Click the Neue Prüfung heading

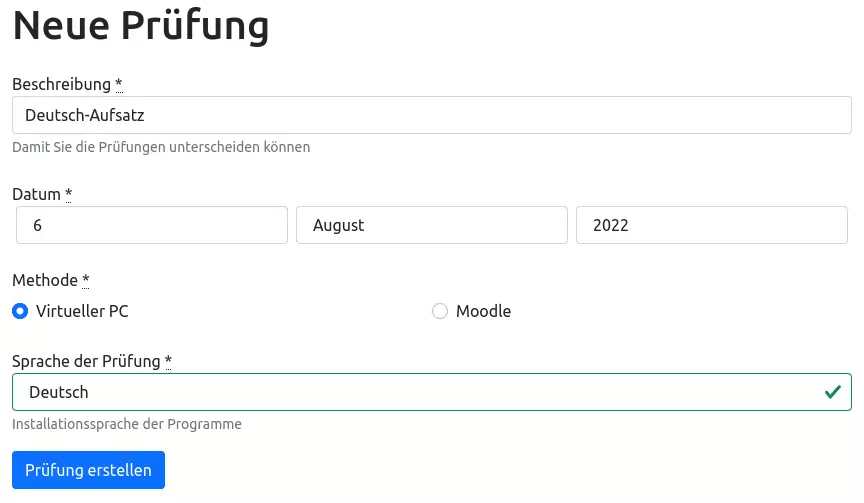tap(141, 25)
